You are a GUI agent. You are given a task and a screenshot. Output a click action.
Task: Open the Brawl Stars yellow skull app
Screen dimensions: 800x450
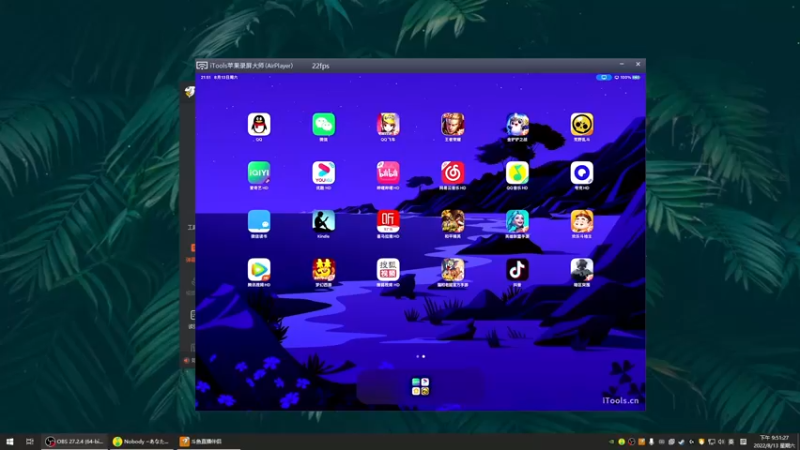coord(582,124)
